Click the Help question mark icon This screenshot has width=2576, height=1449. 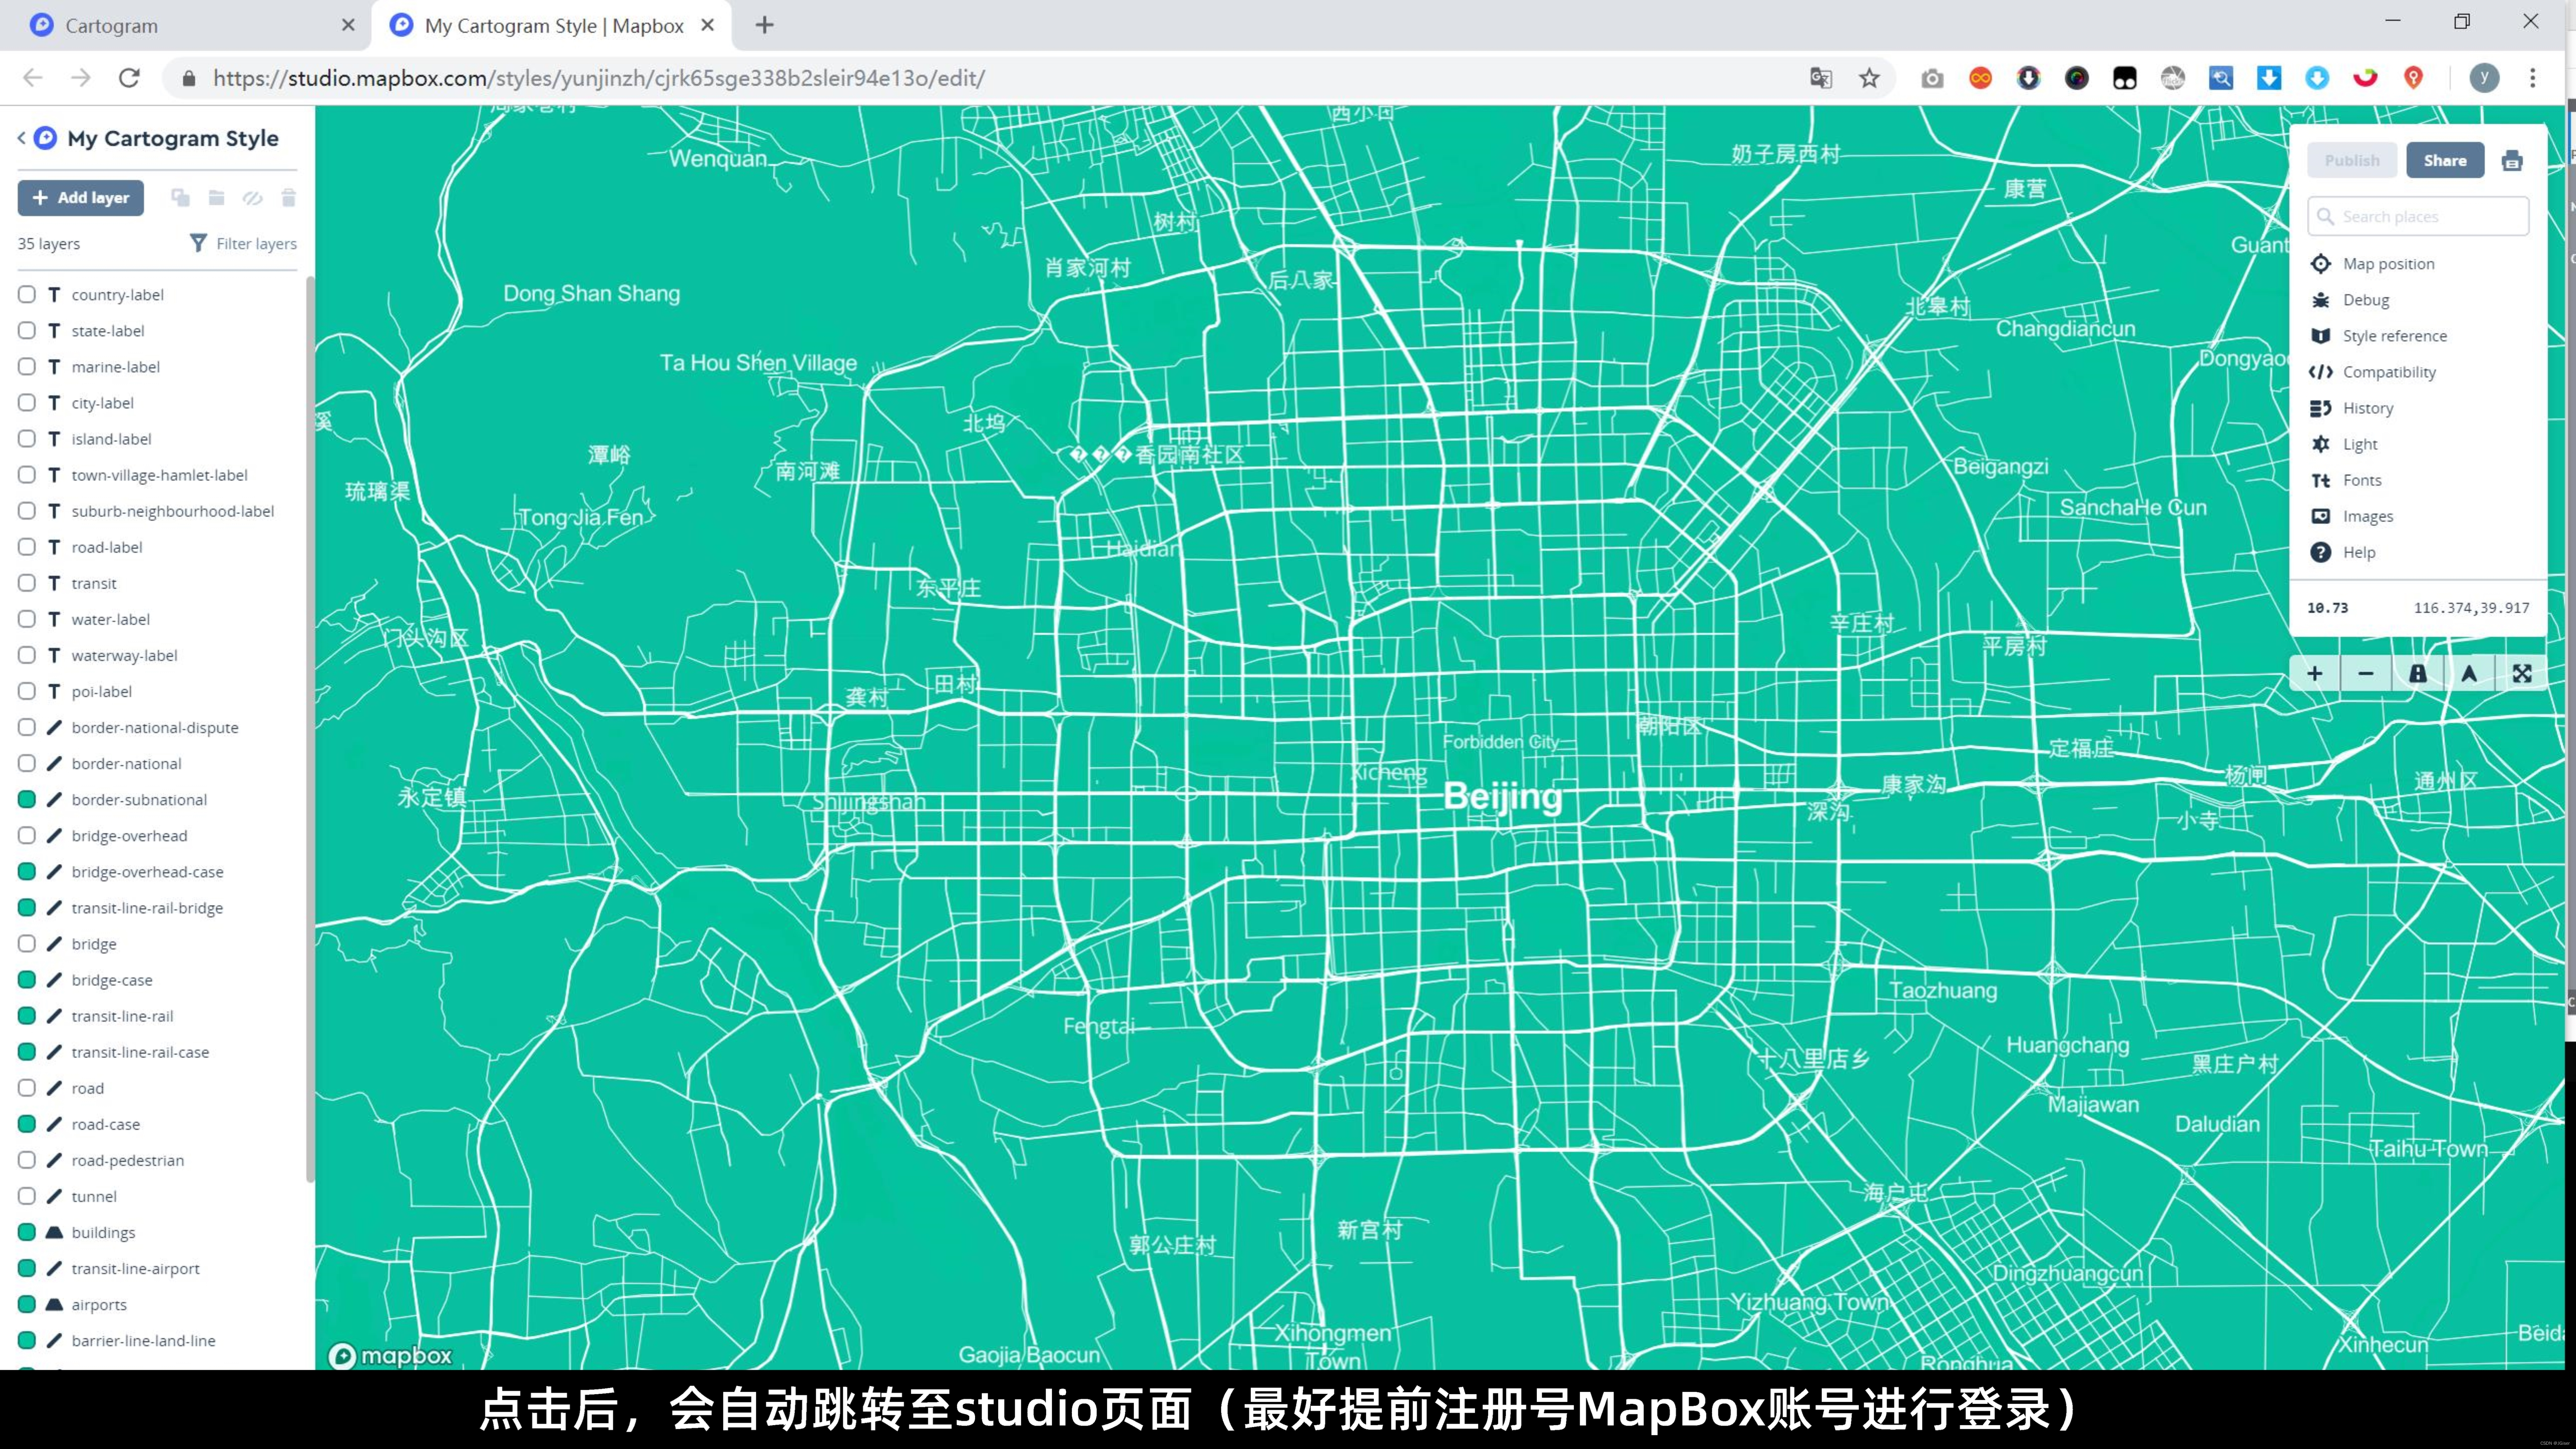coord(2321,552)
